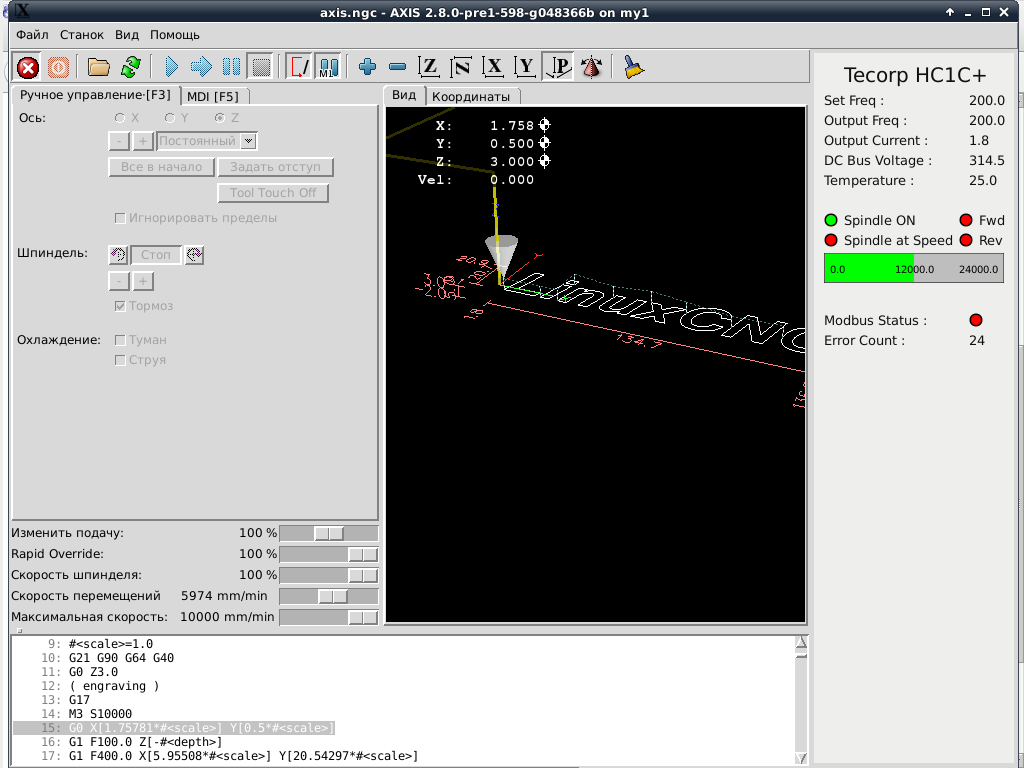Image resolution: width=1024 pixels, height=768 pixels.
Task: Zoom in with the blue plus icon
Action: tap(367, 67)
